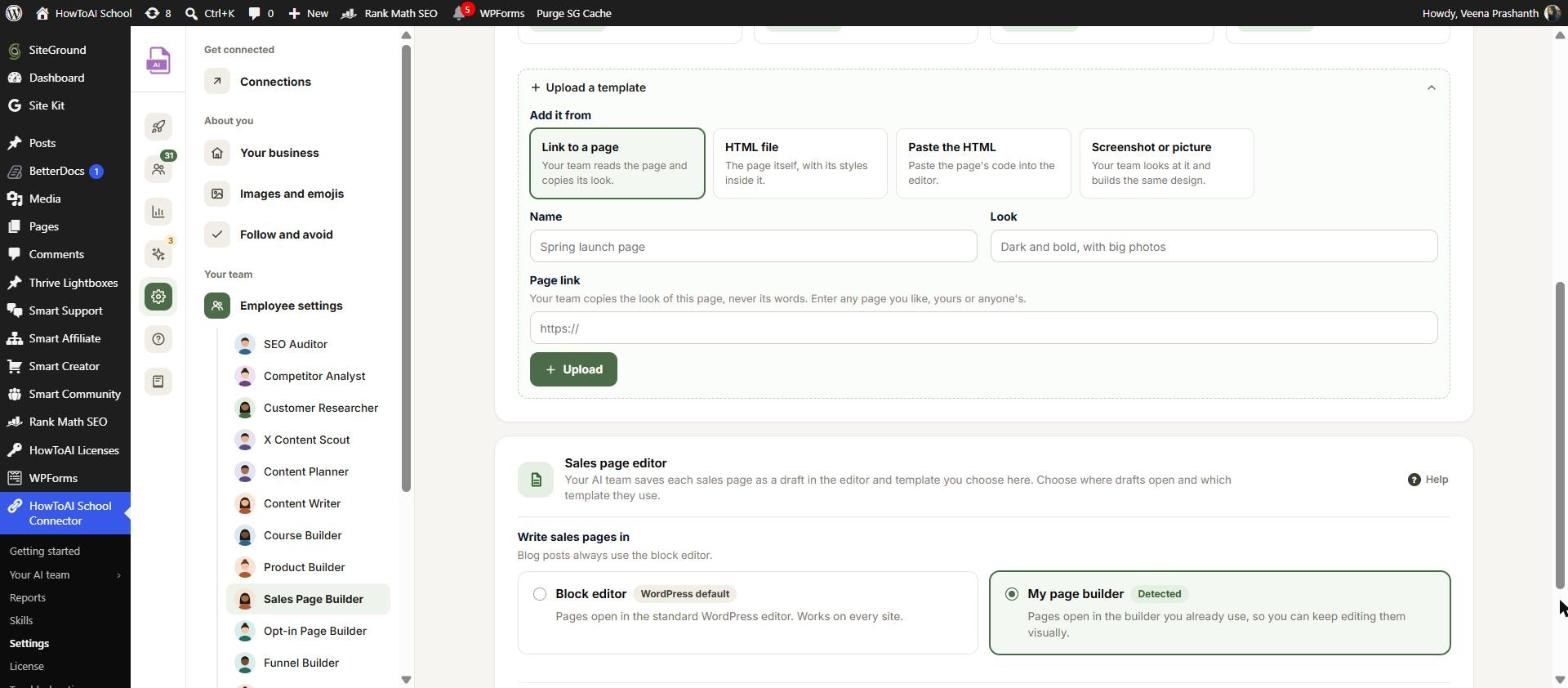Open the + New dropdown in admin bar
Screen dimensions: 1568x688
coord(308,13)
